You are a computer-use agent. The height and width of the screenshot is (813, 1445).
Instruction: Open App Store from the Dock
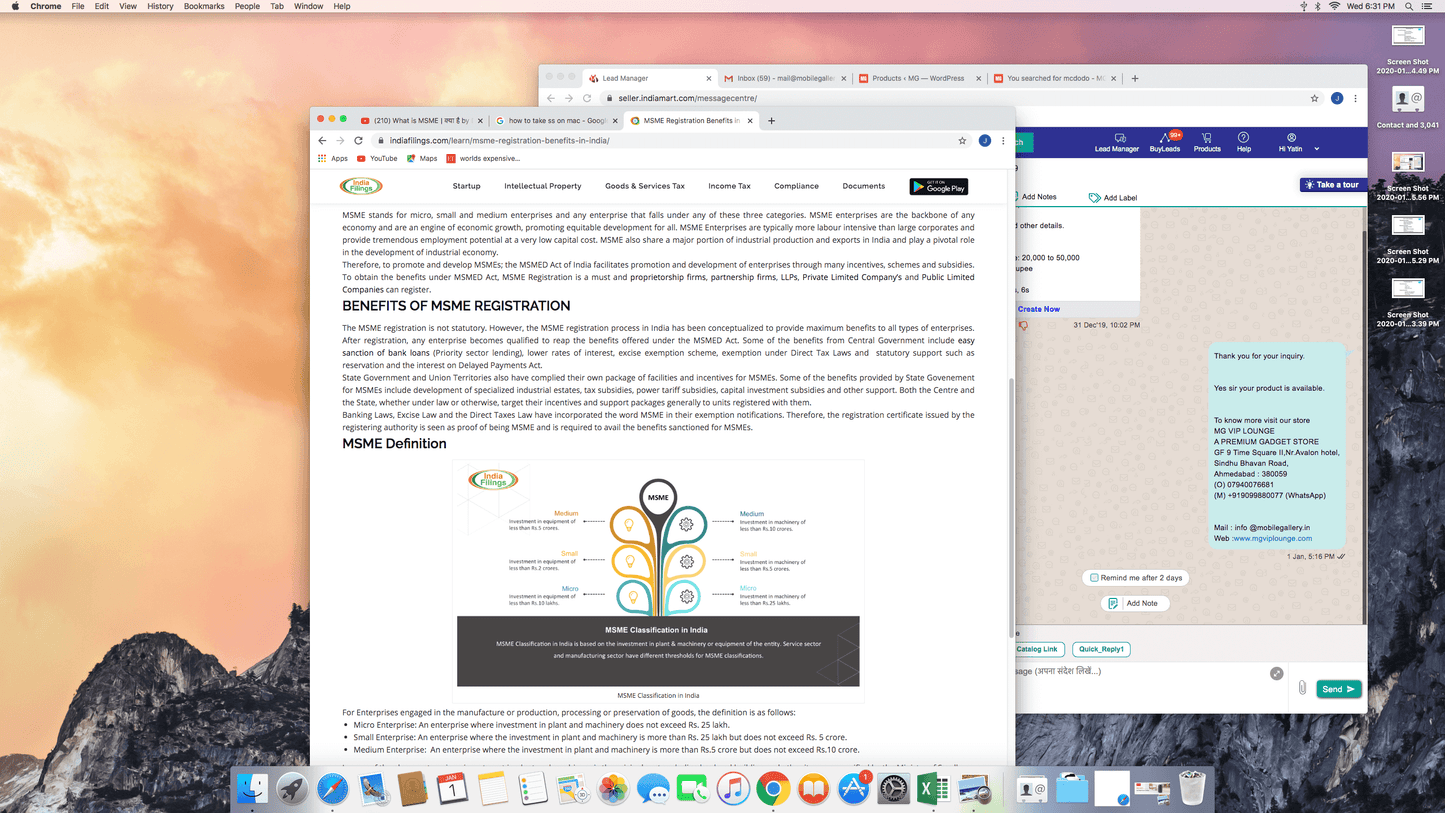coord(853,789)
